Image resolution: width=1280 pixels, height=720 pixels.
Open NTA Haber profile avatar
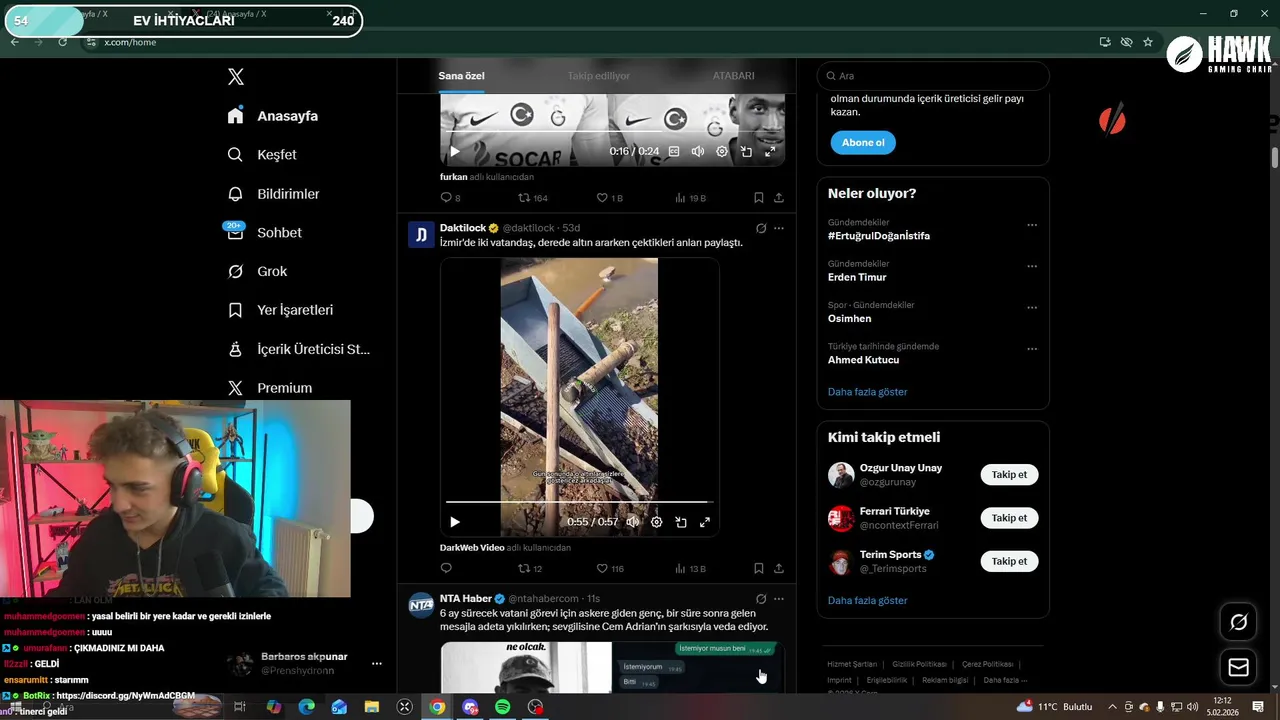tap(421, 605)
